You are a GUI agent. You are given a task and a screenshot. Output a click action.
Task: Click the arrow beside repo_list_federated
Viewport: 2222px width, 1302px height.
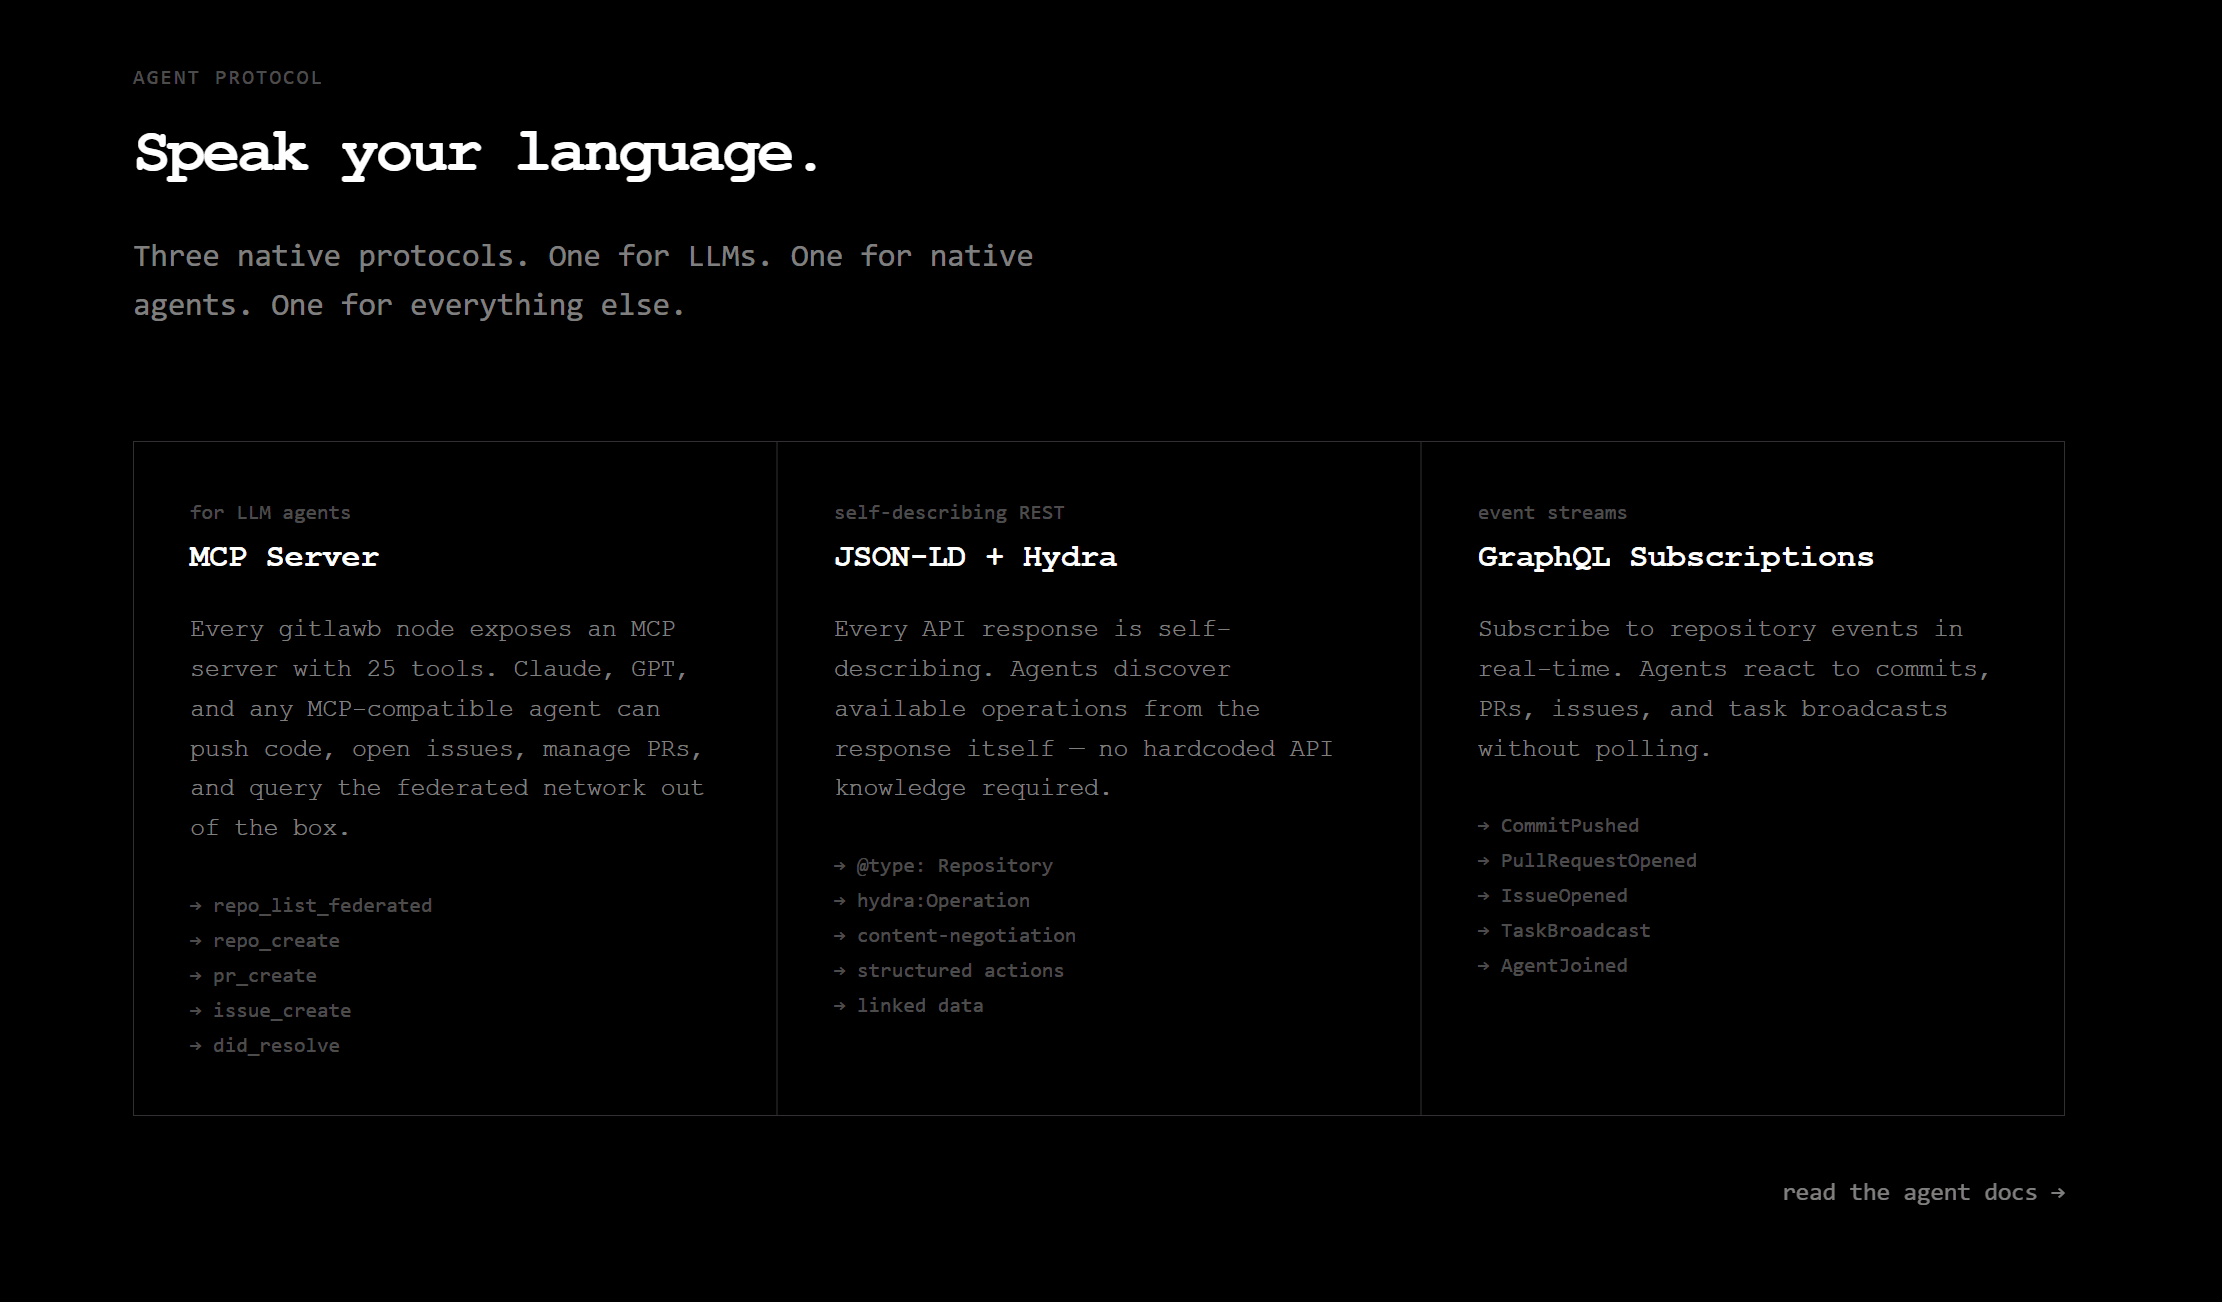pyautogui.click(x=196, y=906)
